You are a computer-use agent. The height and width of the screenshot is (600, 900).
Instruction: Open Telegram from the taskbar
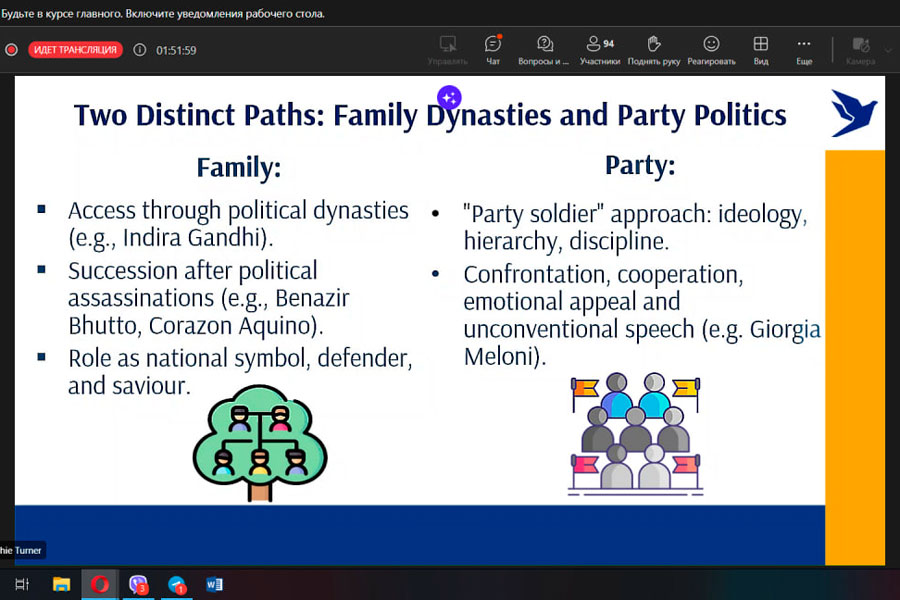tap(176, 584)
